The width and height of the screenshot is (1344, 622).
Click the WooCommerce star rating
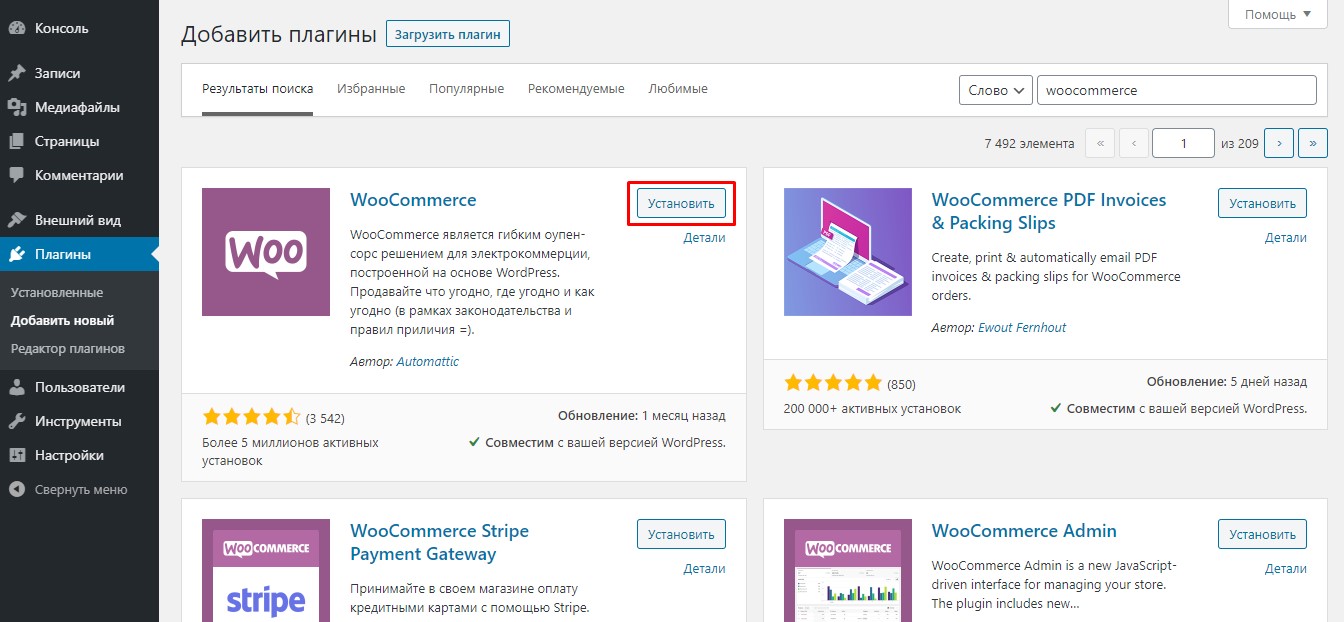tap(251, 417)
